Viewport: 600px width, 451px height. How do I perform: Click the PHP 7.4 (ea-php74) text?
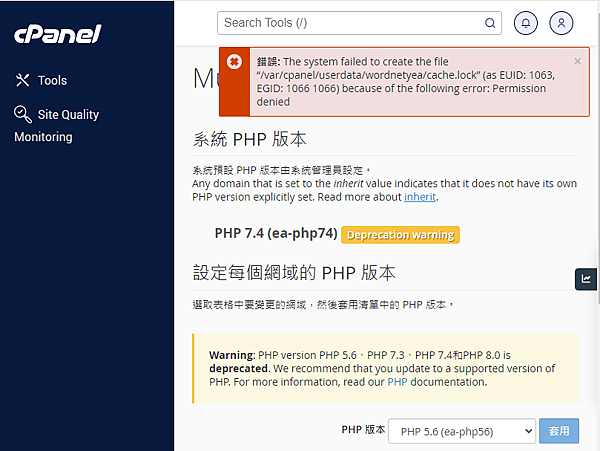[x=276, y=233]
